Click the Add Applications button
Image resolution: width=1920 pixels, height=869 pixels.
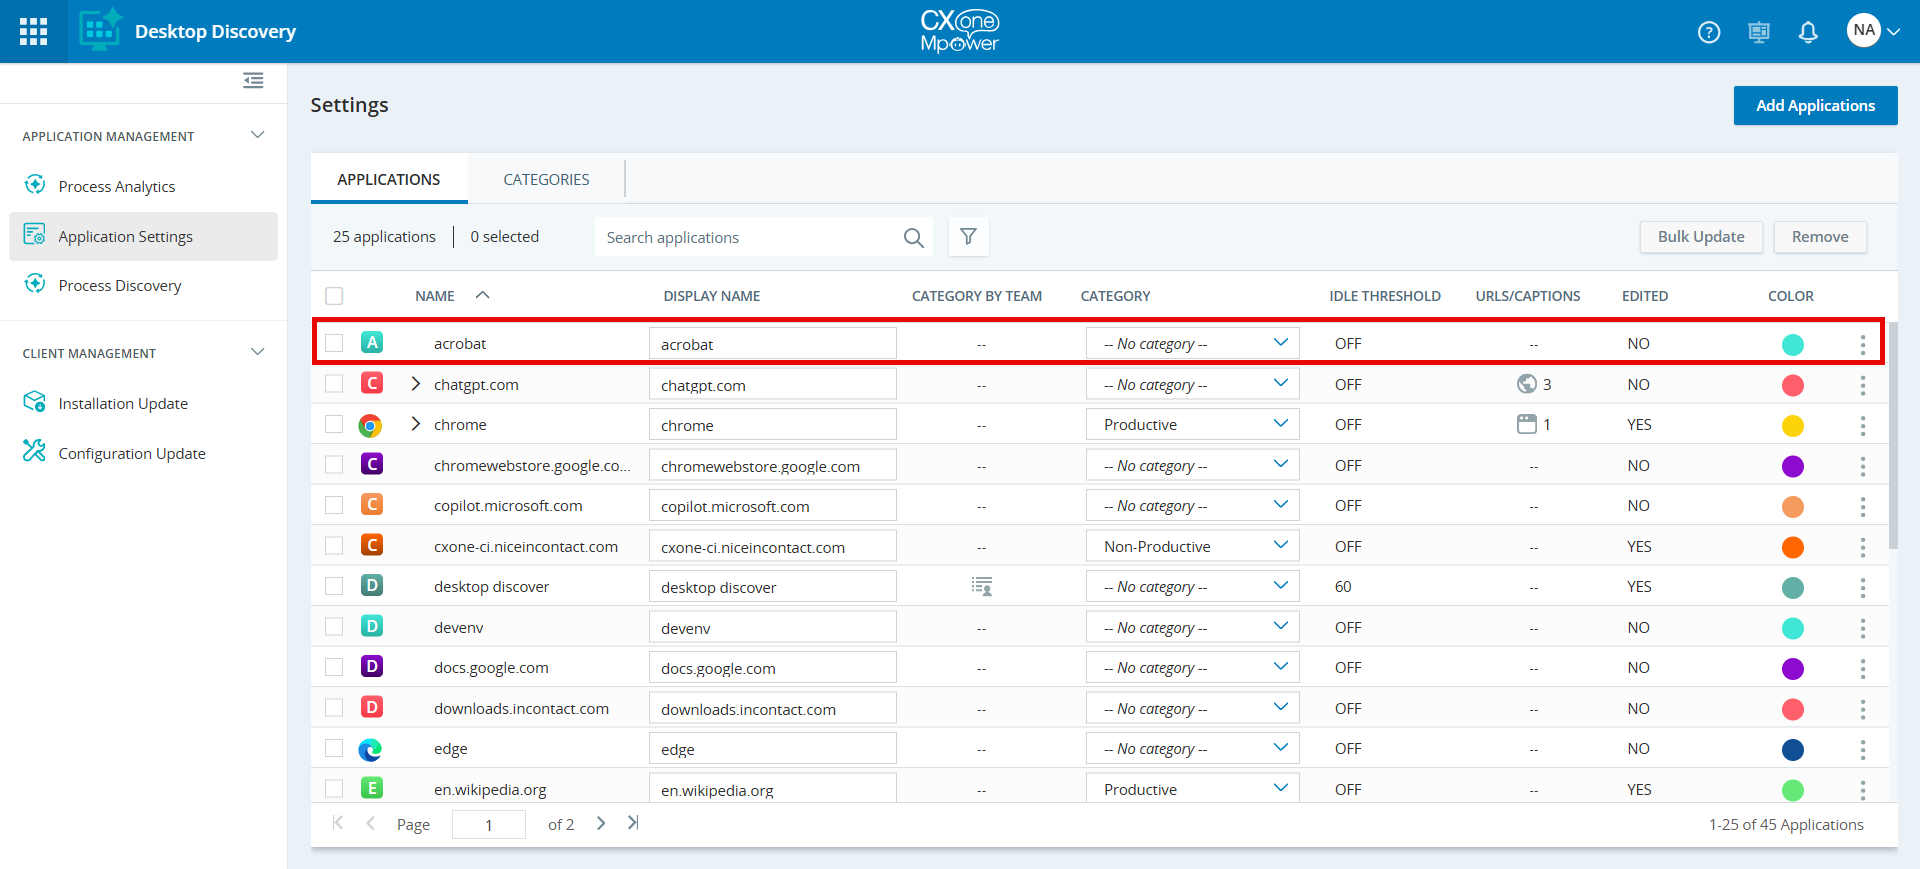(1815, 106)
